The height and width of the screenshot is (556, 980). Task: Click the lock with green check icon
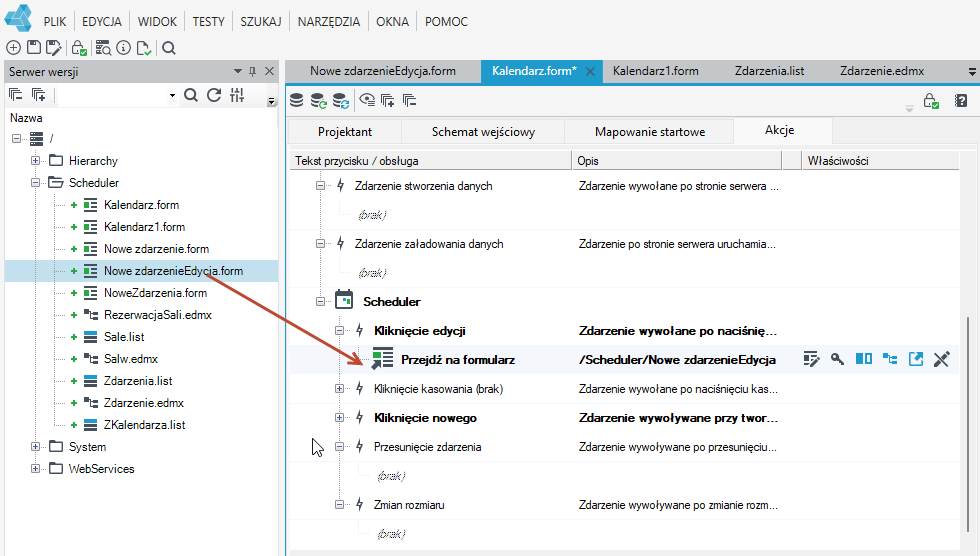[79, 47]
